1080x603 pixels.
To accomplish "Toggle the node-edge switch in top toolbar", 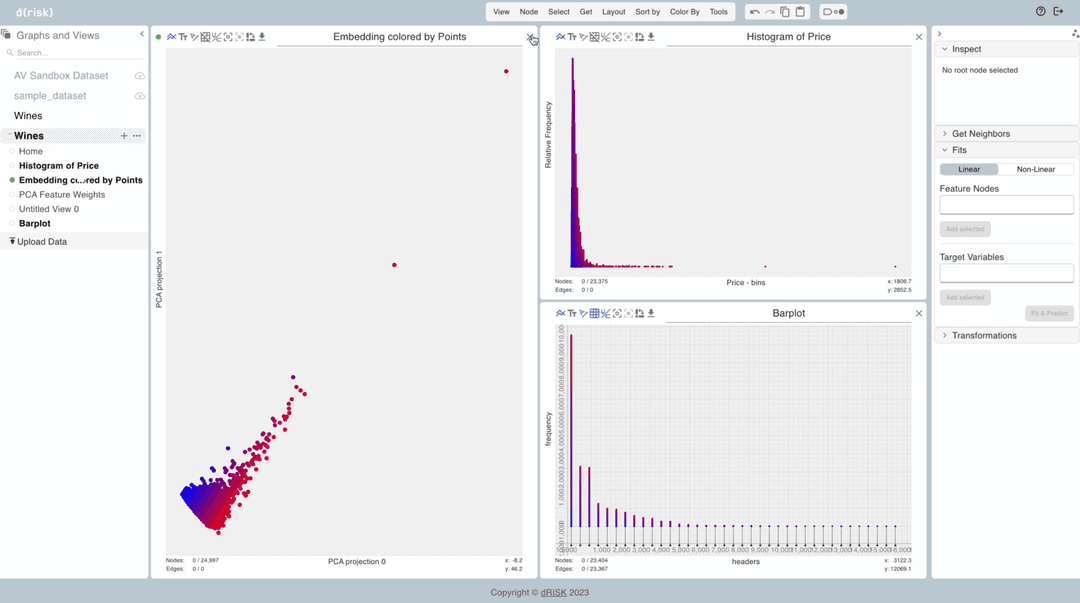I will point(833,12).
